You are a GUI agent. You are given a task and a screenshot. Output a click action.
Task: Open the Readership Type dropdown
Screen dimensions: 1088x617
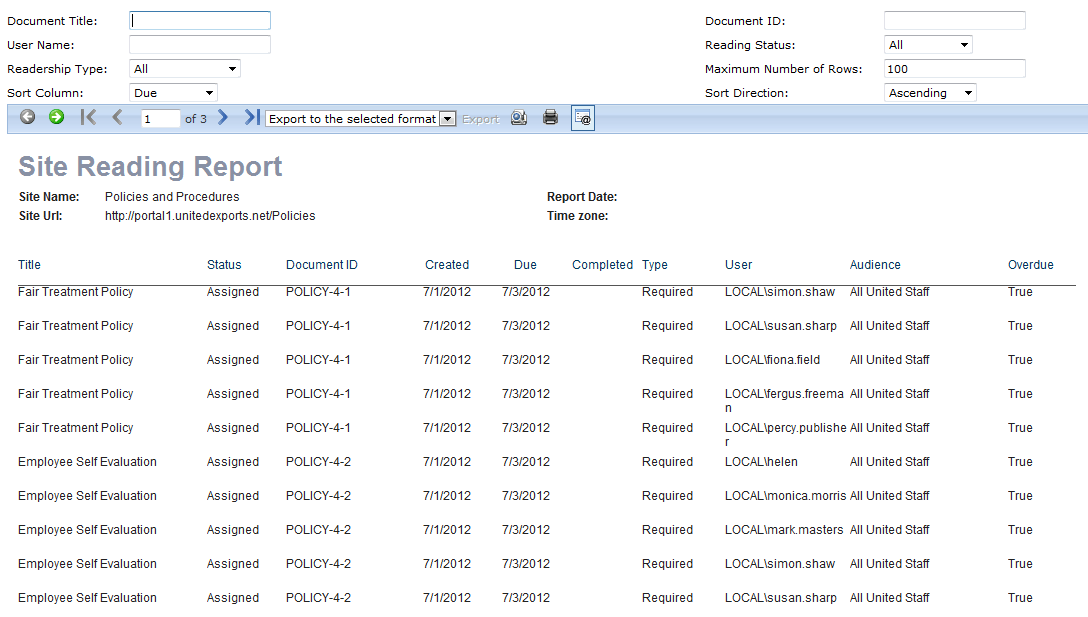[x=185, y=69]
